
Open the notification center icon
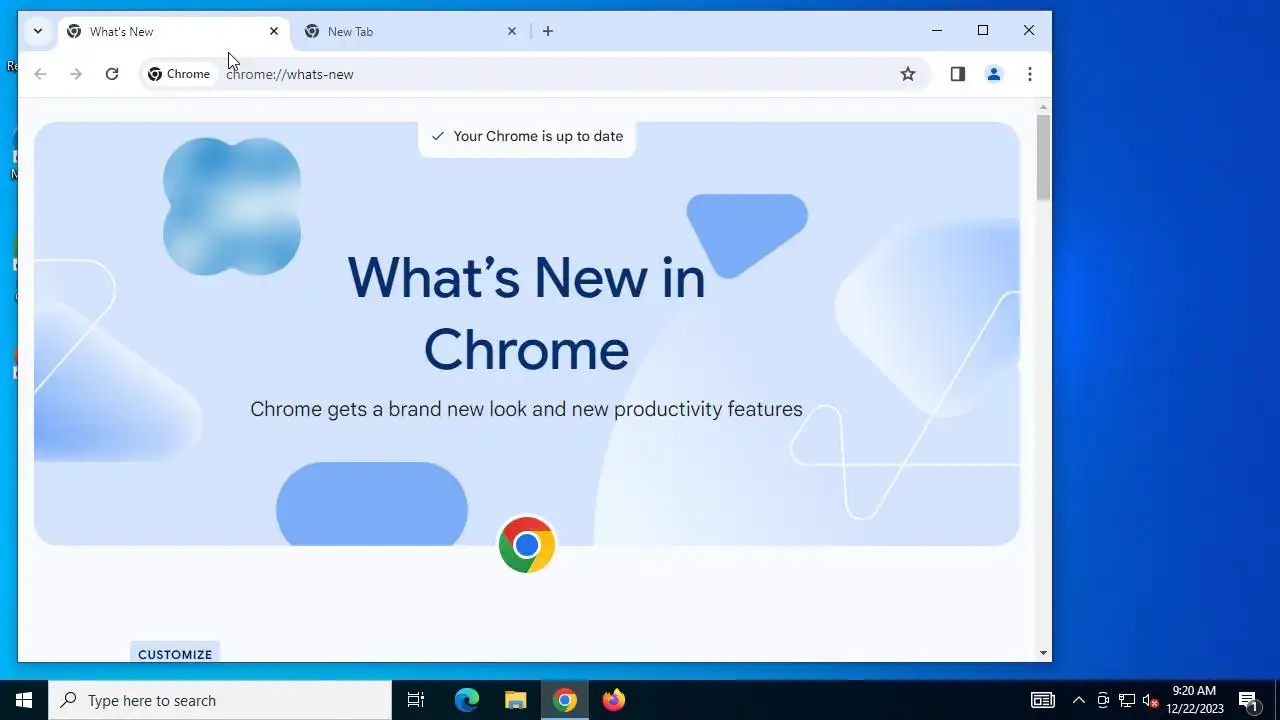(1248, 700)
